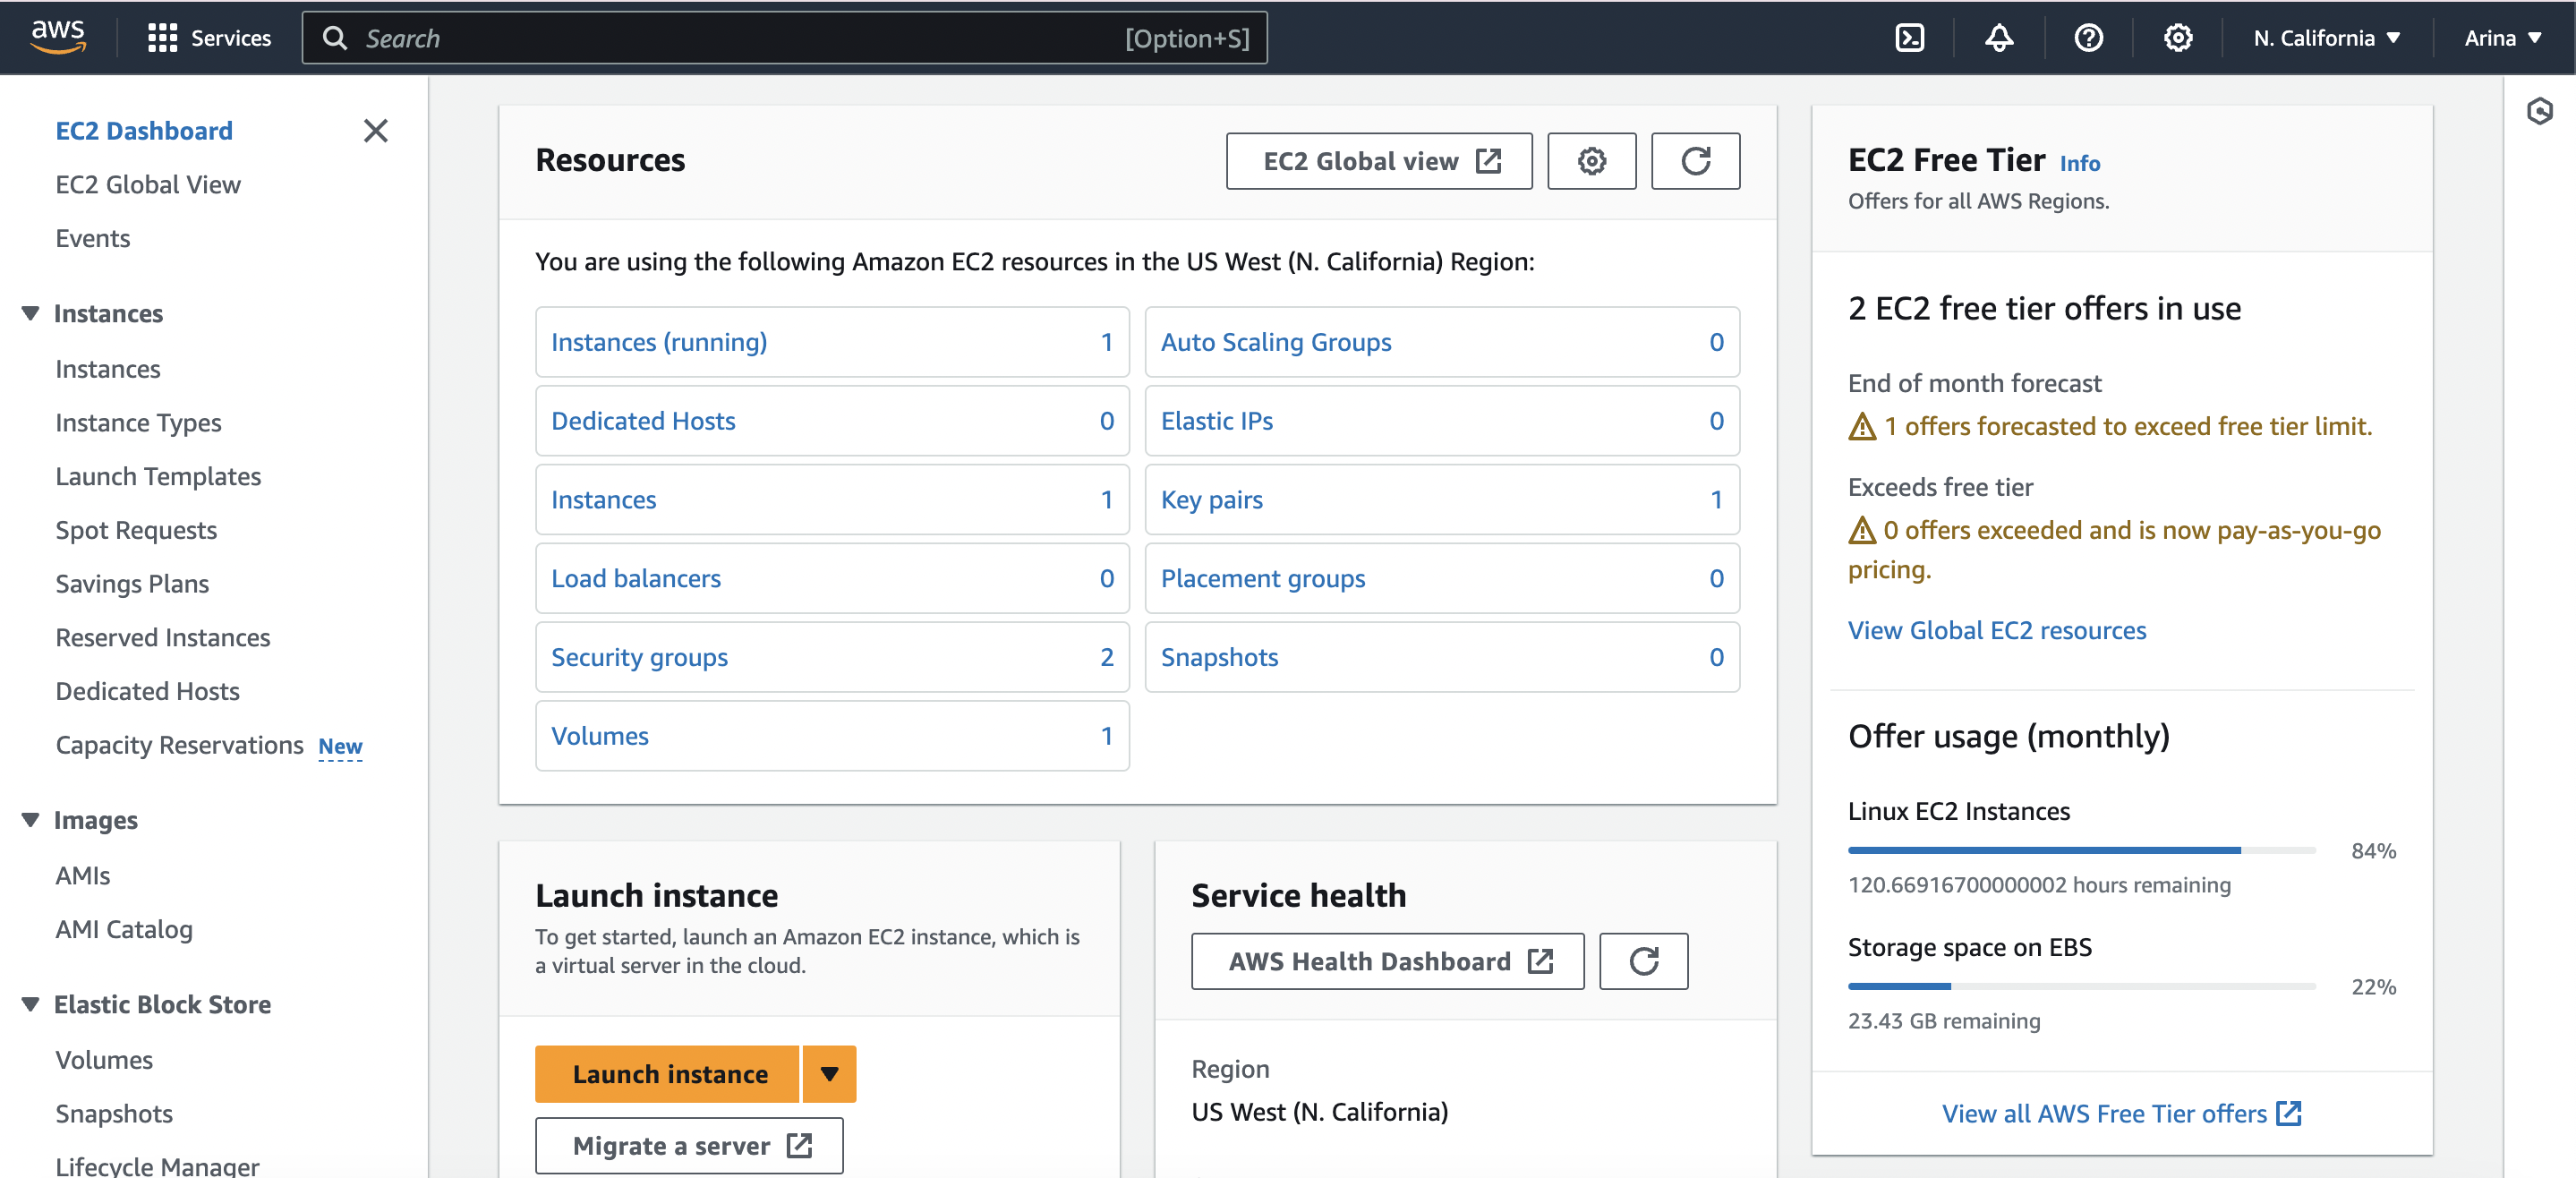The width and height of the screenshot is (2576, 1178).
Task: Refresh the Resources panel
Action: (1694, 161)
